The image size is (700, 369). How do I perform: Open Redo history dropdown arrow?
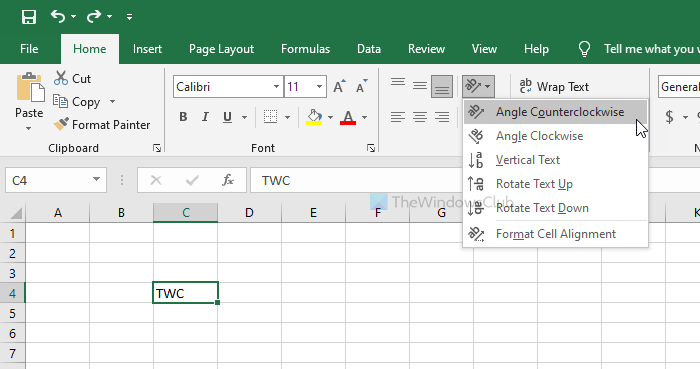(x=109, y=17)
